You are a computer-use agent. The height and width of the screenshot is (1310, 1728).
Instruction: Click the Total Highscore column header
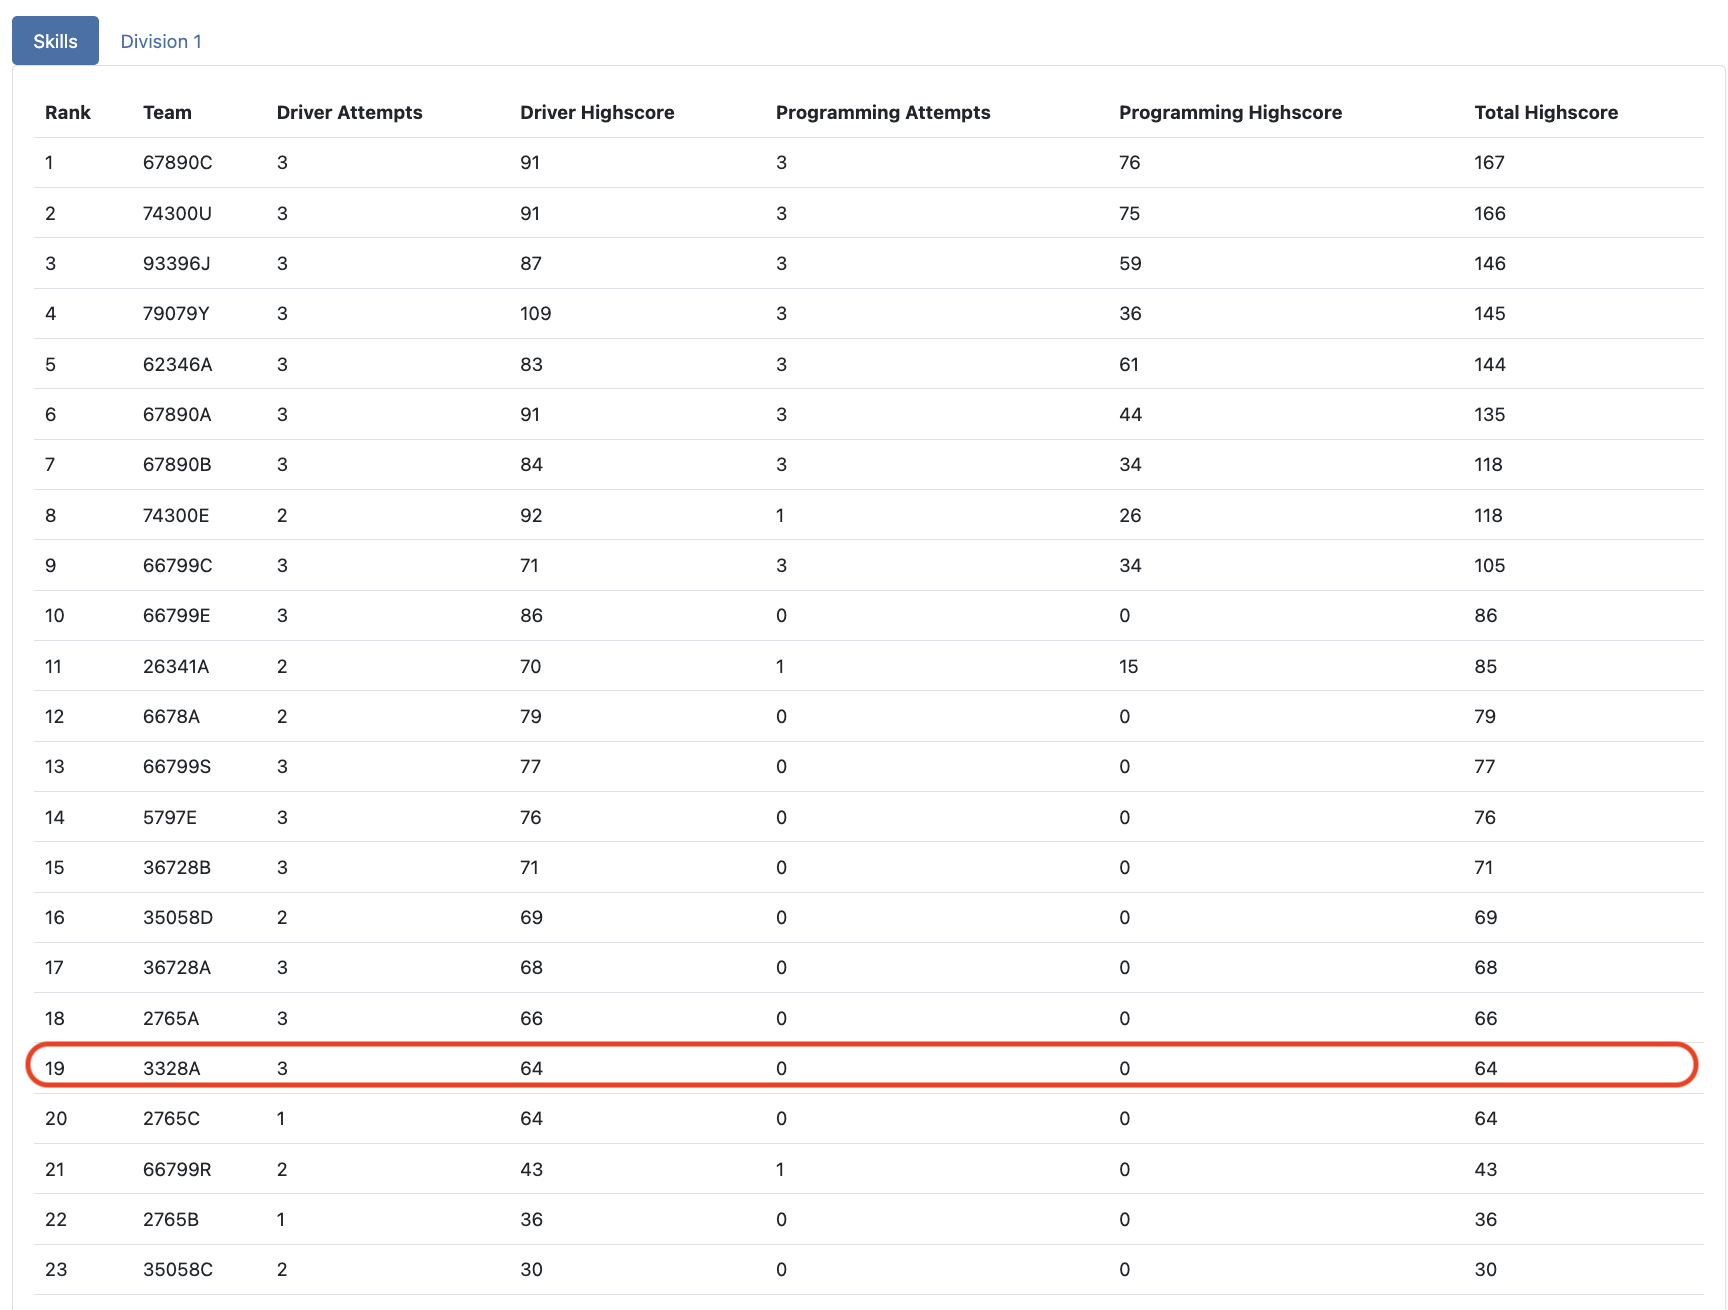tap(1545, 112)
